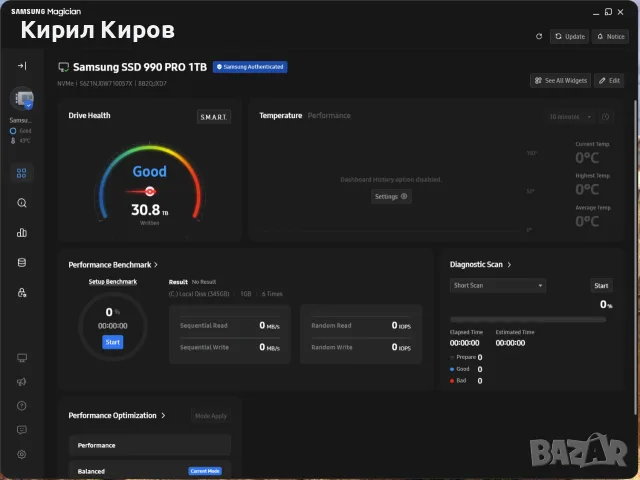640x480 pixels.
Task: Open the Performance Benchmark bar-chart icon in sidebar
Action: (x=22, y=233)
